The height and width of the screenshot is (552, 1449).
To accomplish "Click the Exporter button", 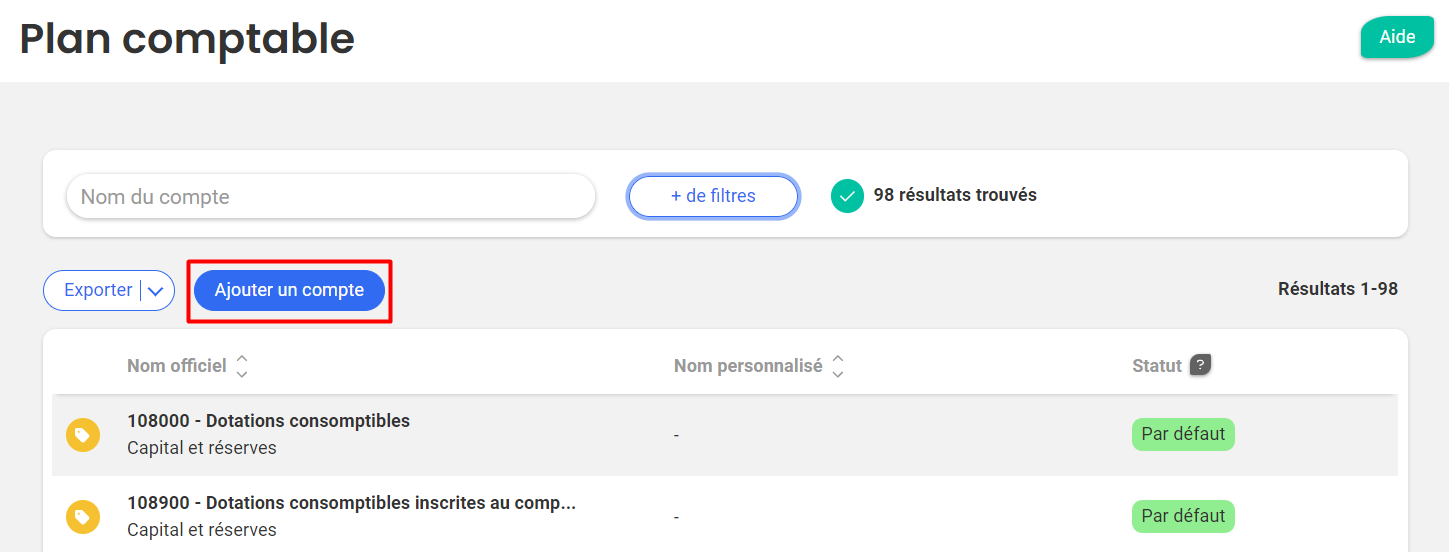I will tap(98, 290).
